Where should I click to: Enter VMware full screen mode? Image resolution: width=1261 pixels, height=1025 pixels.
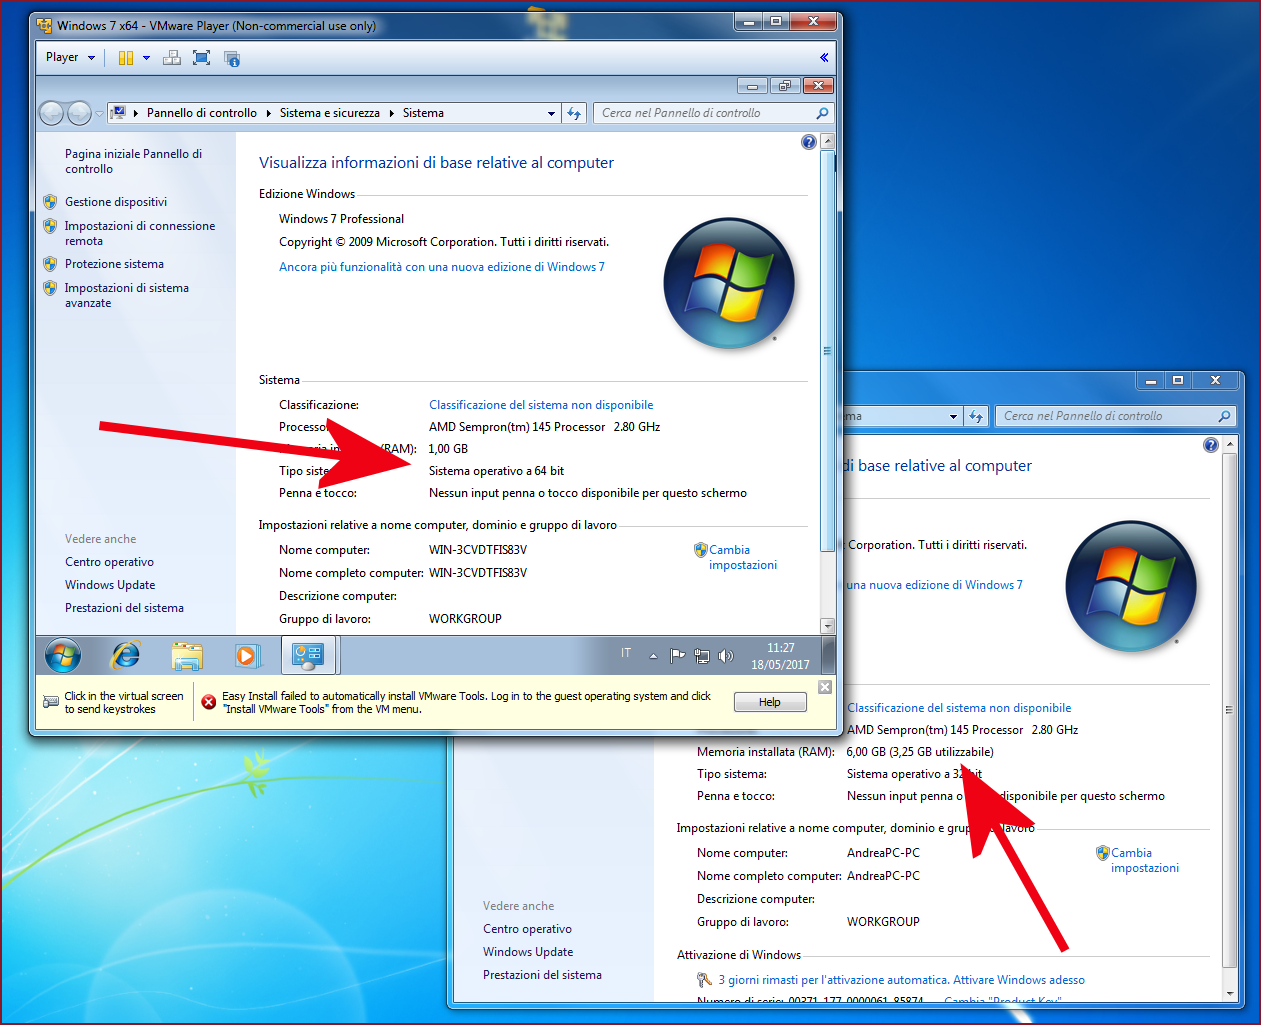(202, 58)
